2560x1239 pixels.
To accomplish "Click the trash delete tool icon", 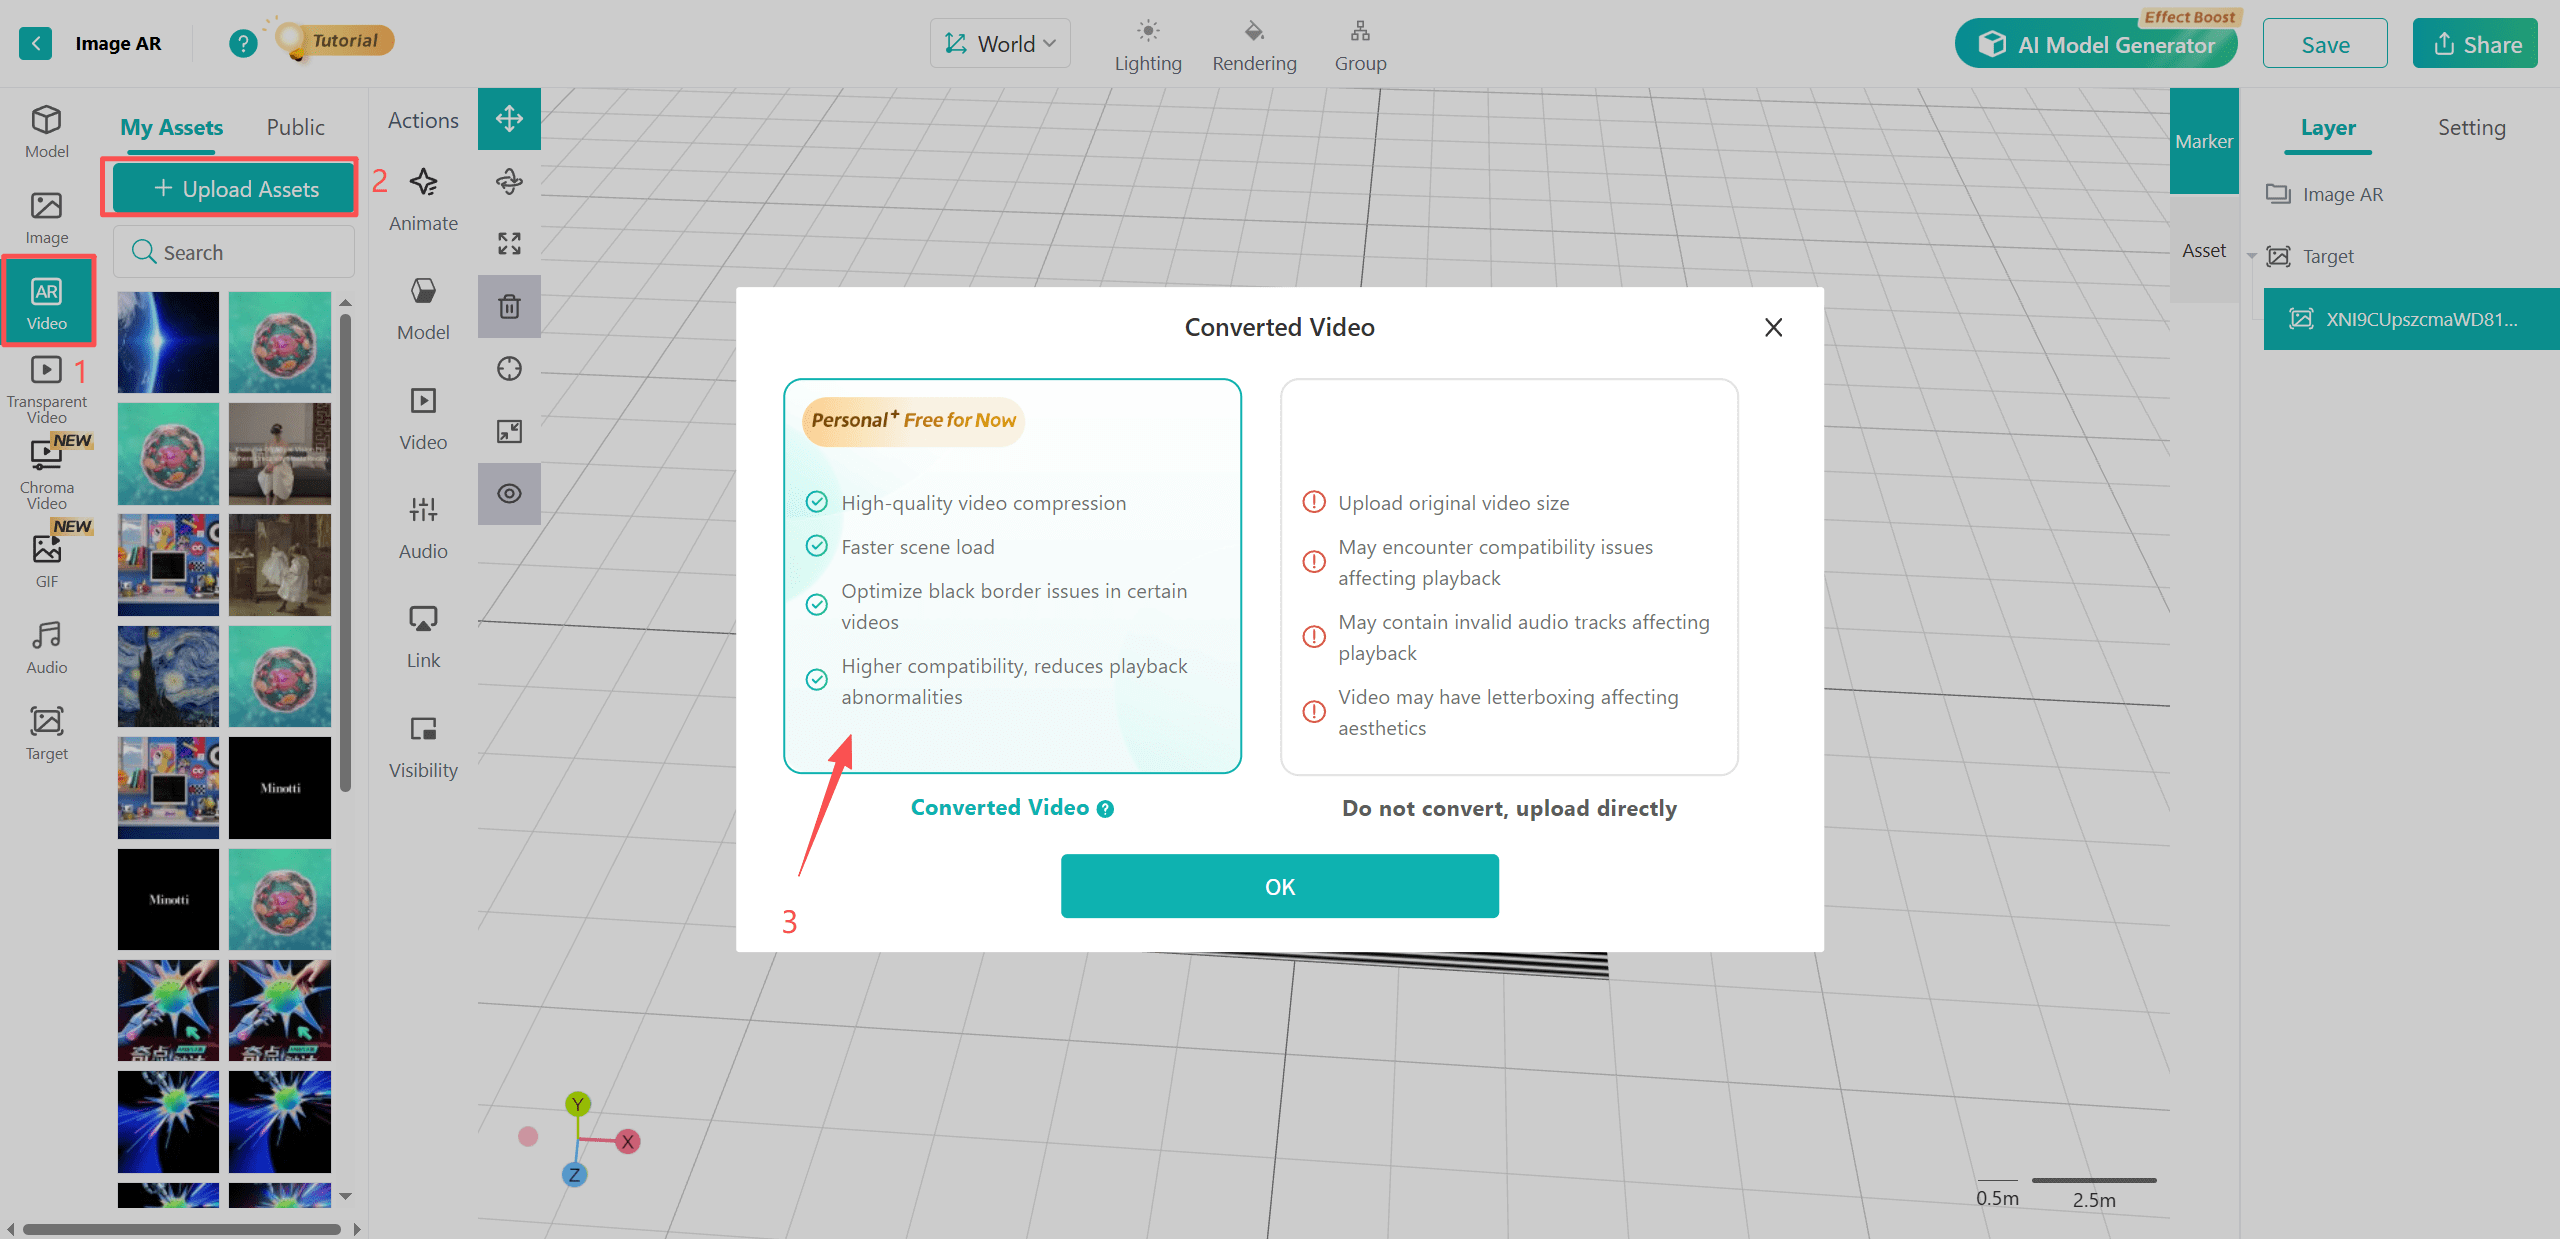I will point(509,306).
